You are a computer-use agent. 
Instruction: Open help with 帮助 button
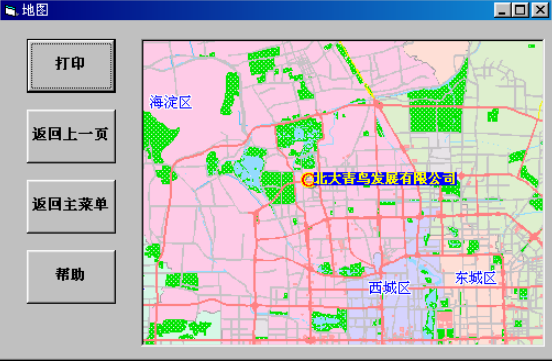pos(71,276)
